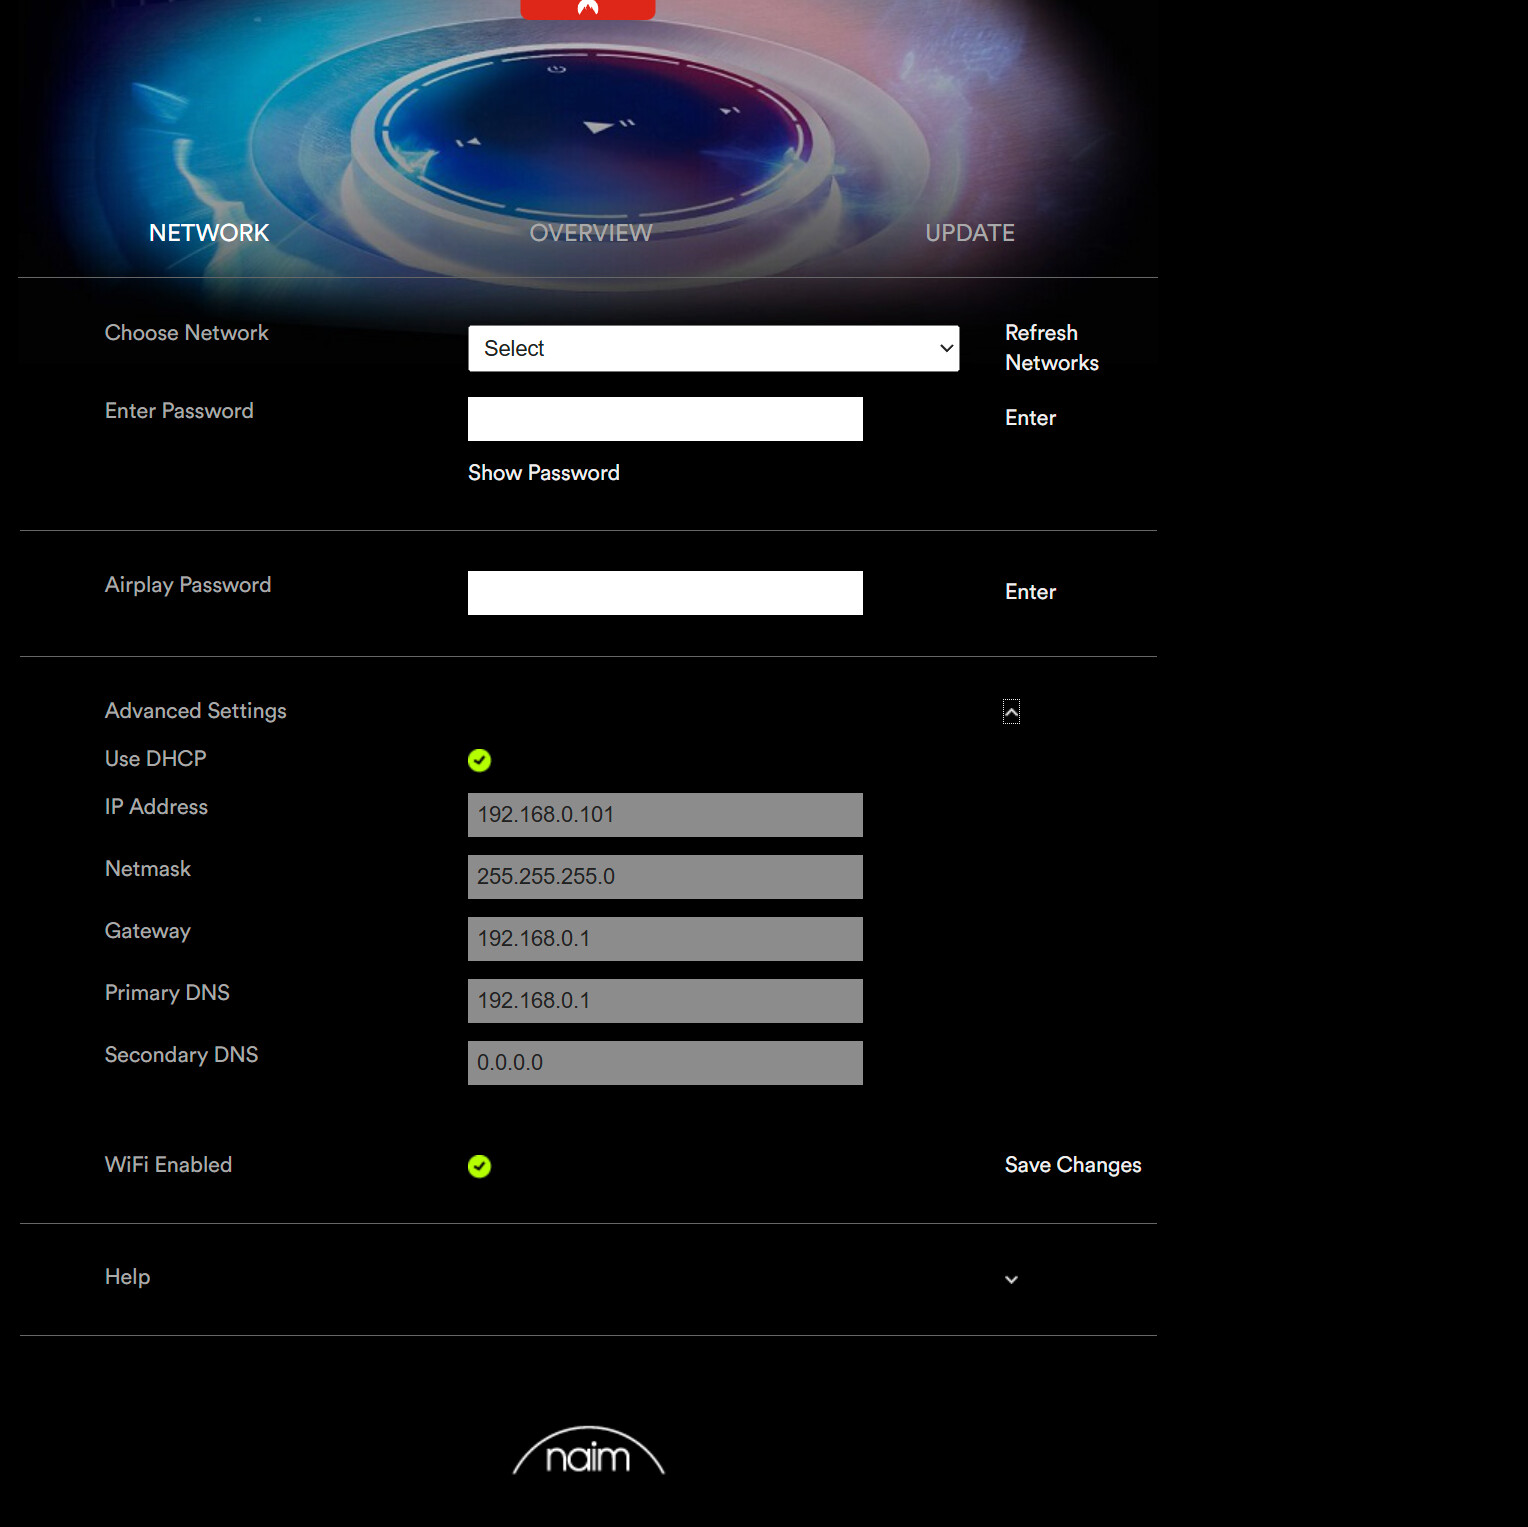Click the IP Address field
The height and width of the screenshot is (1527, 1528).
coord(665,815)
